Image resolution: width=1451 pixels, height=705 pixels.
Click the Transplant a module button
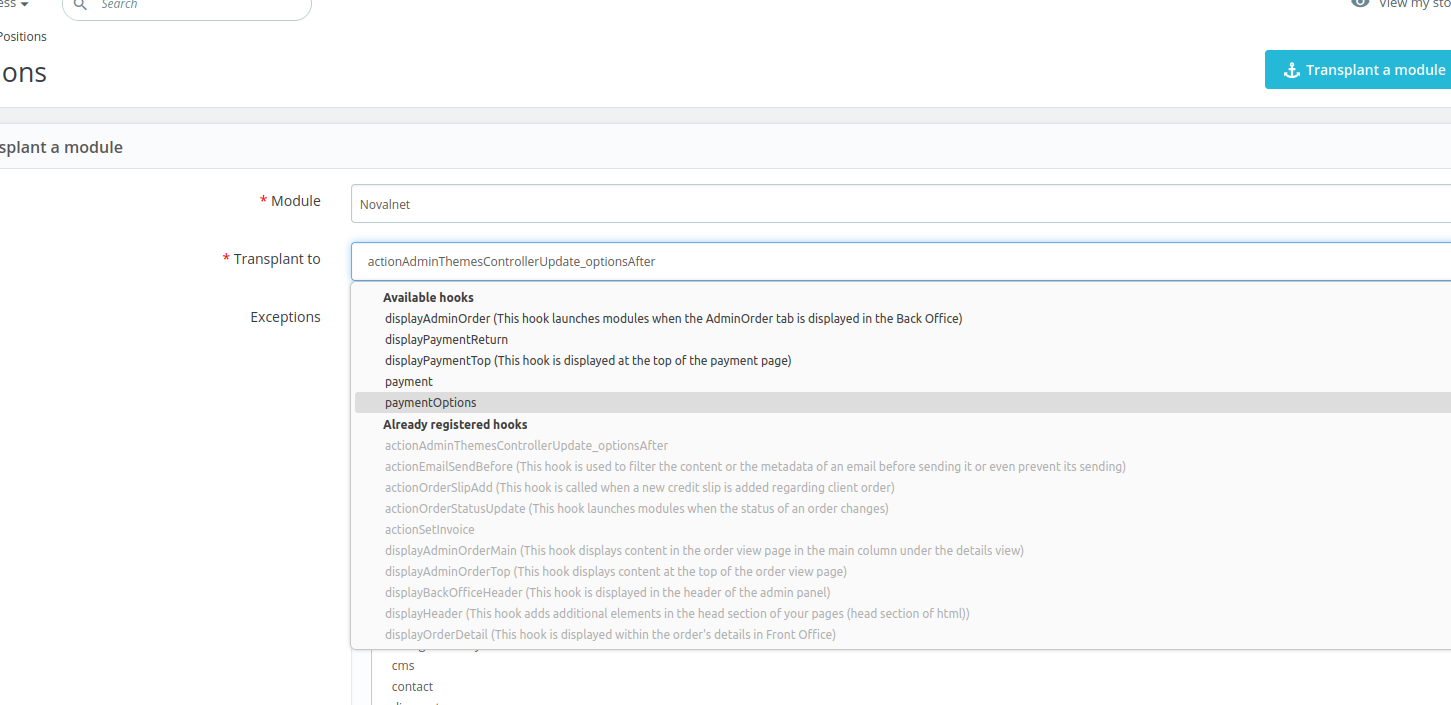[1358, 70]
